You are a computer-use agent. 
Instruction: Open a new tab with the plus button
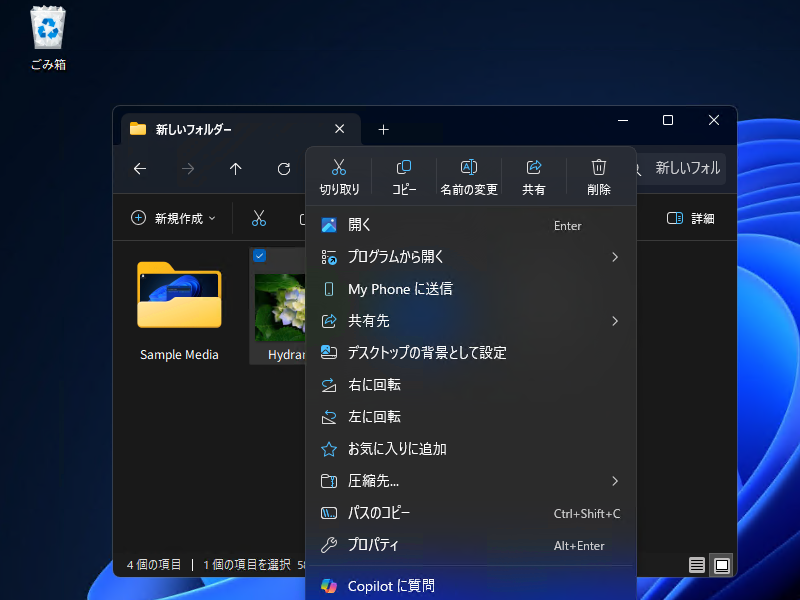point(383,129)
